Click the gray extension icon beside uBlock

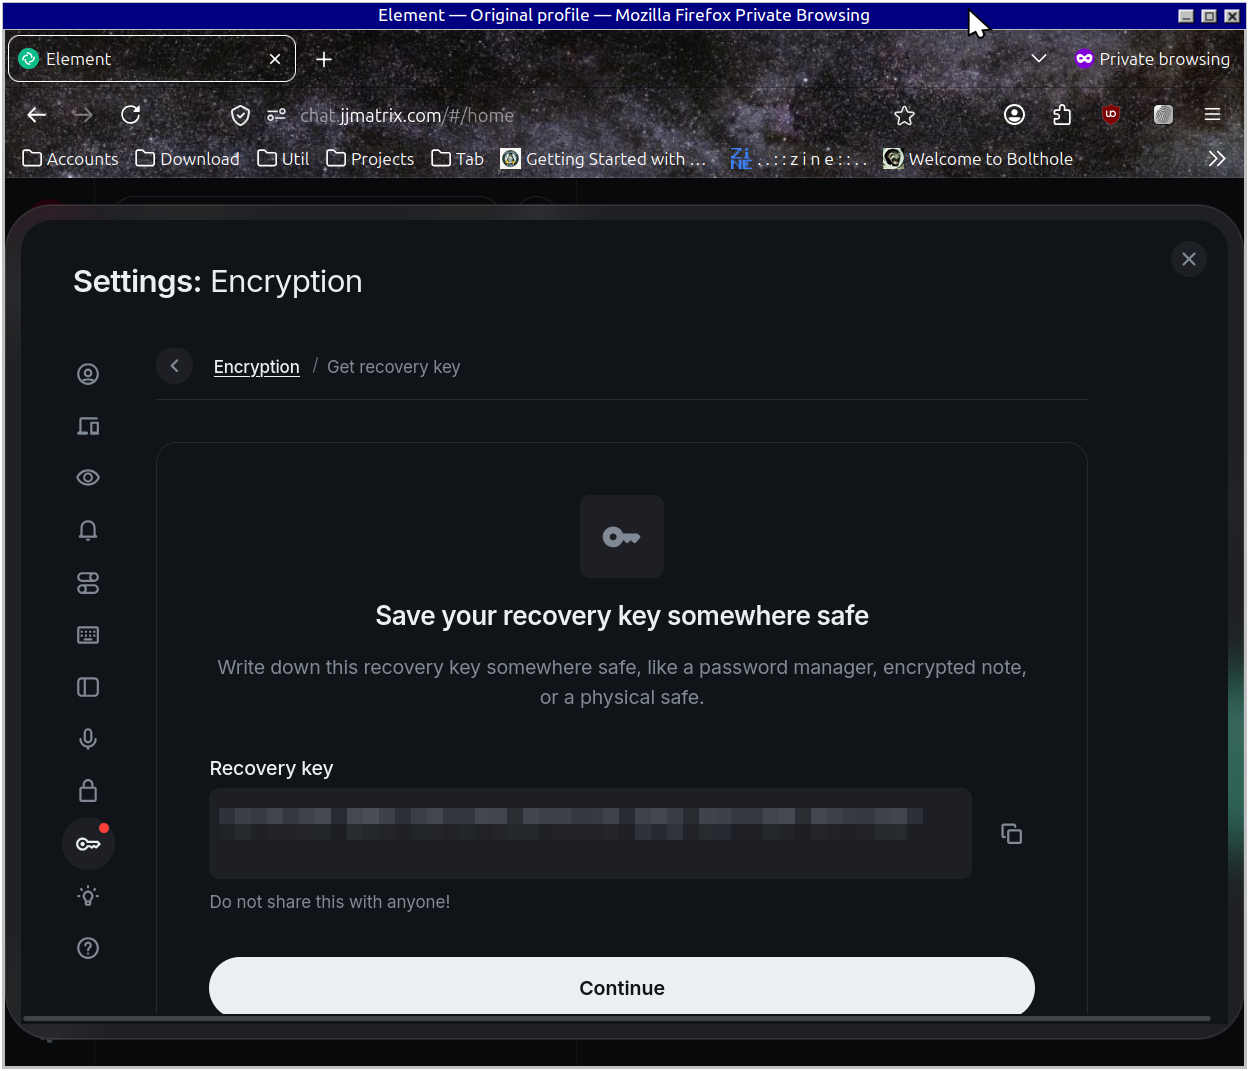click(1163, 115)
